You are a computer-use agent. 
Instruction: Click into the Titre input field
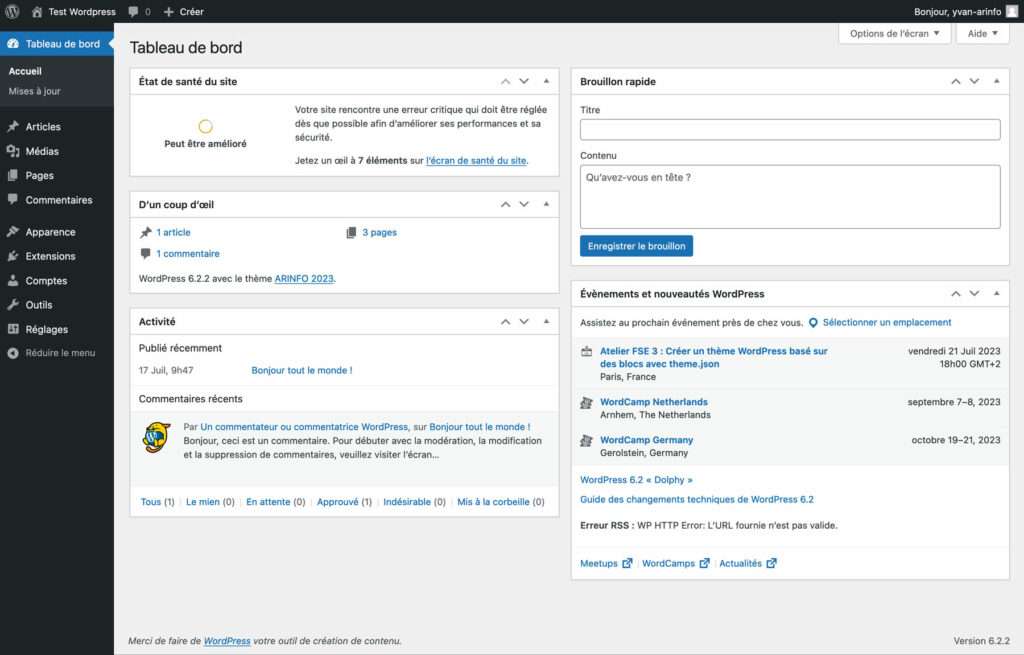click(x=790, y=130)
